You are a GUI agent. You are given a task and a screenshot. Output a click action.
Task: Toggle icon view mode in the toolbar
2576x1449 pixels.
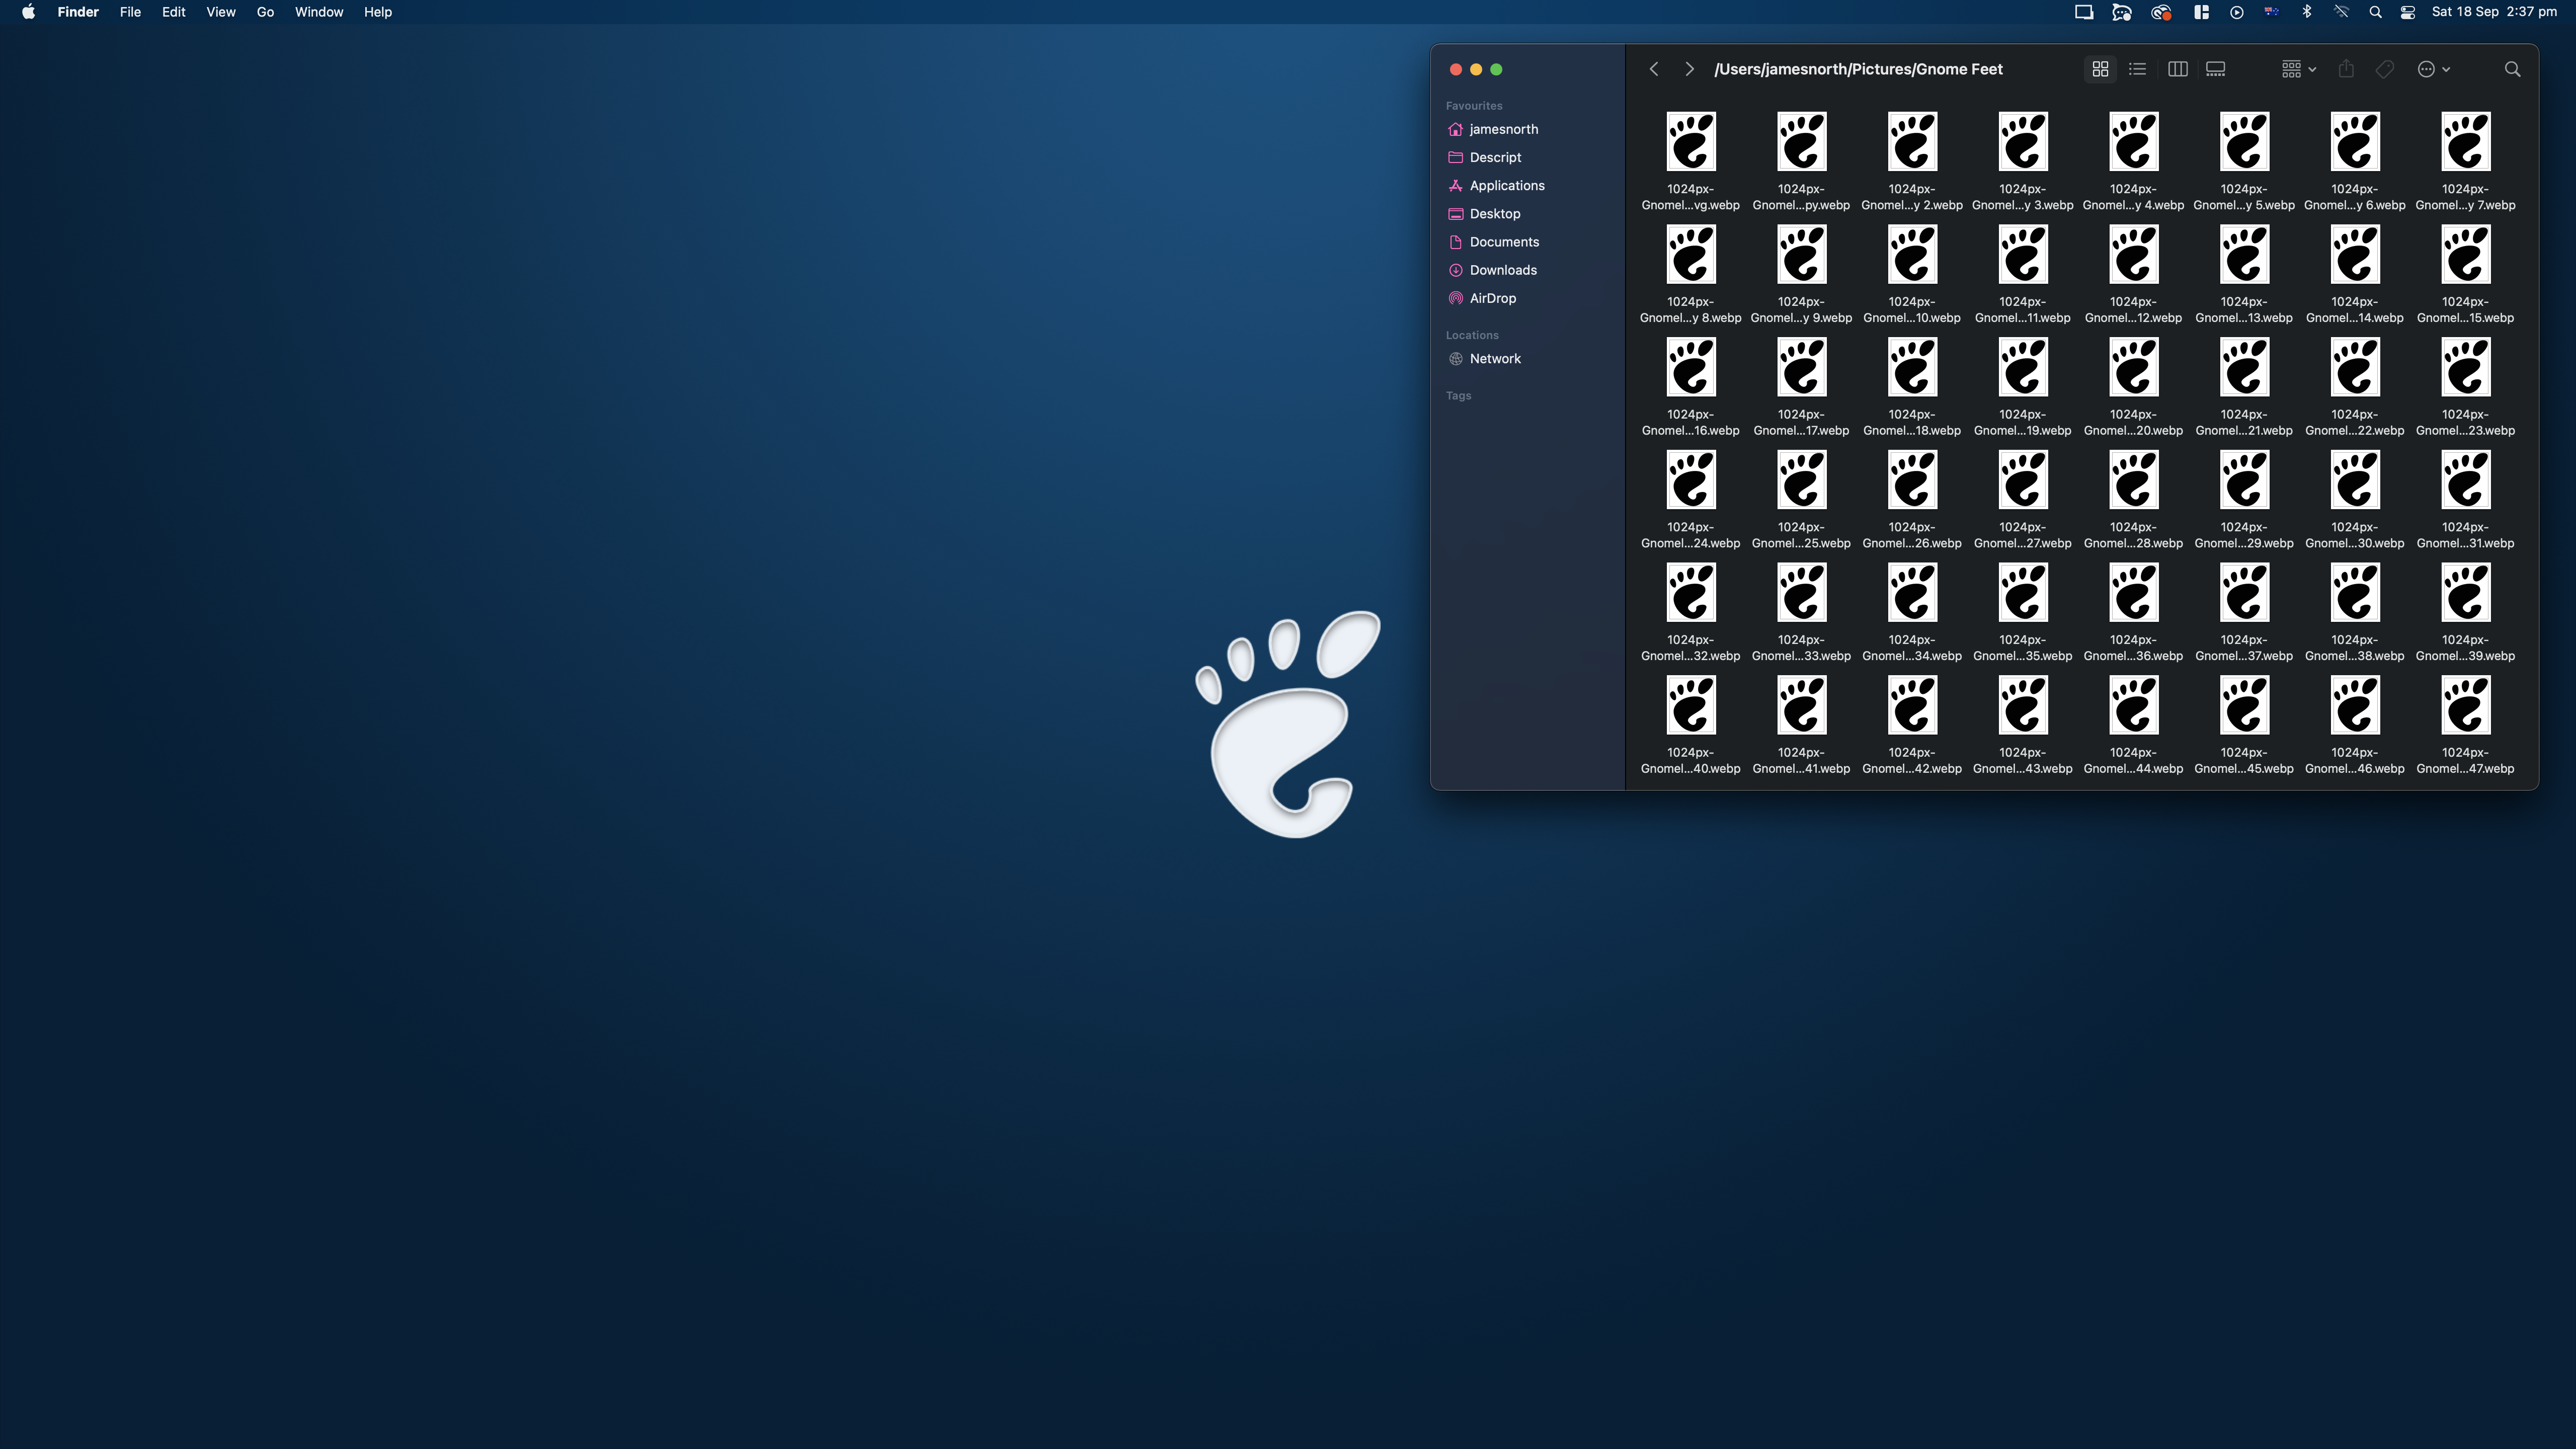point(2100,69)
